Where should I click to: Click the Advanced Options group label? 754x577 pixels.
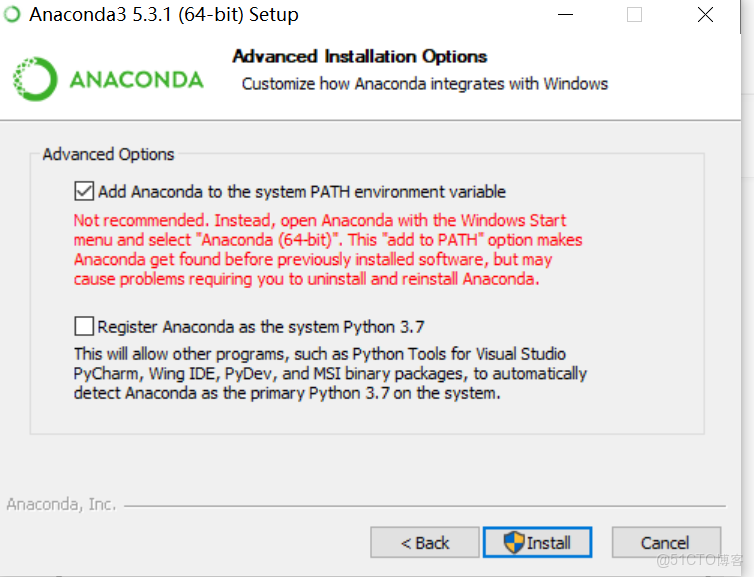[109, 154]
